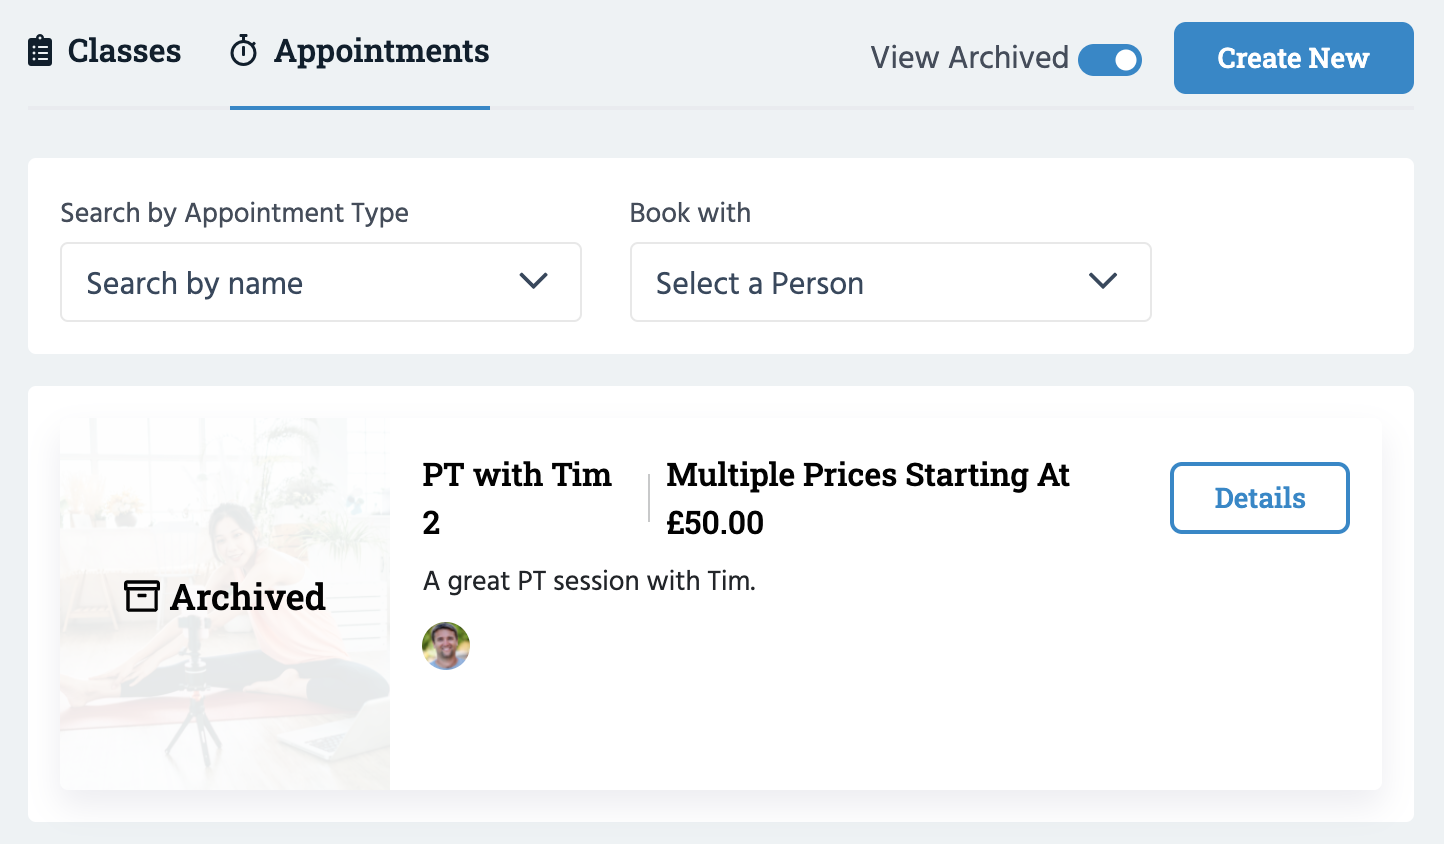
Task: Select Tim's trainer avatar icon
Action: click(x=445, y=645)
